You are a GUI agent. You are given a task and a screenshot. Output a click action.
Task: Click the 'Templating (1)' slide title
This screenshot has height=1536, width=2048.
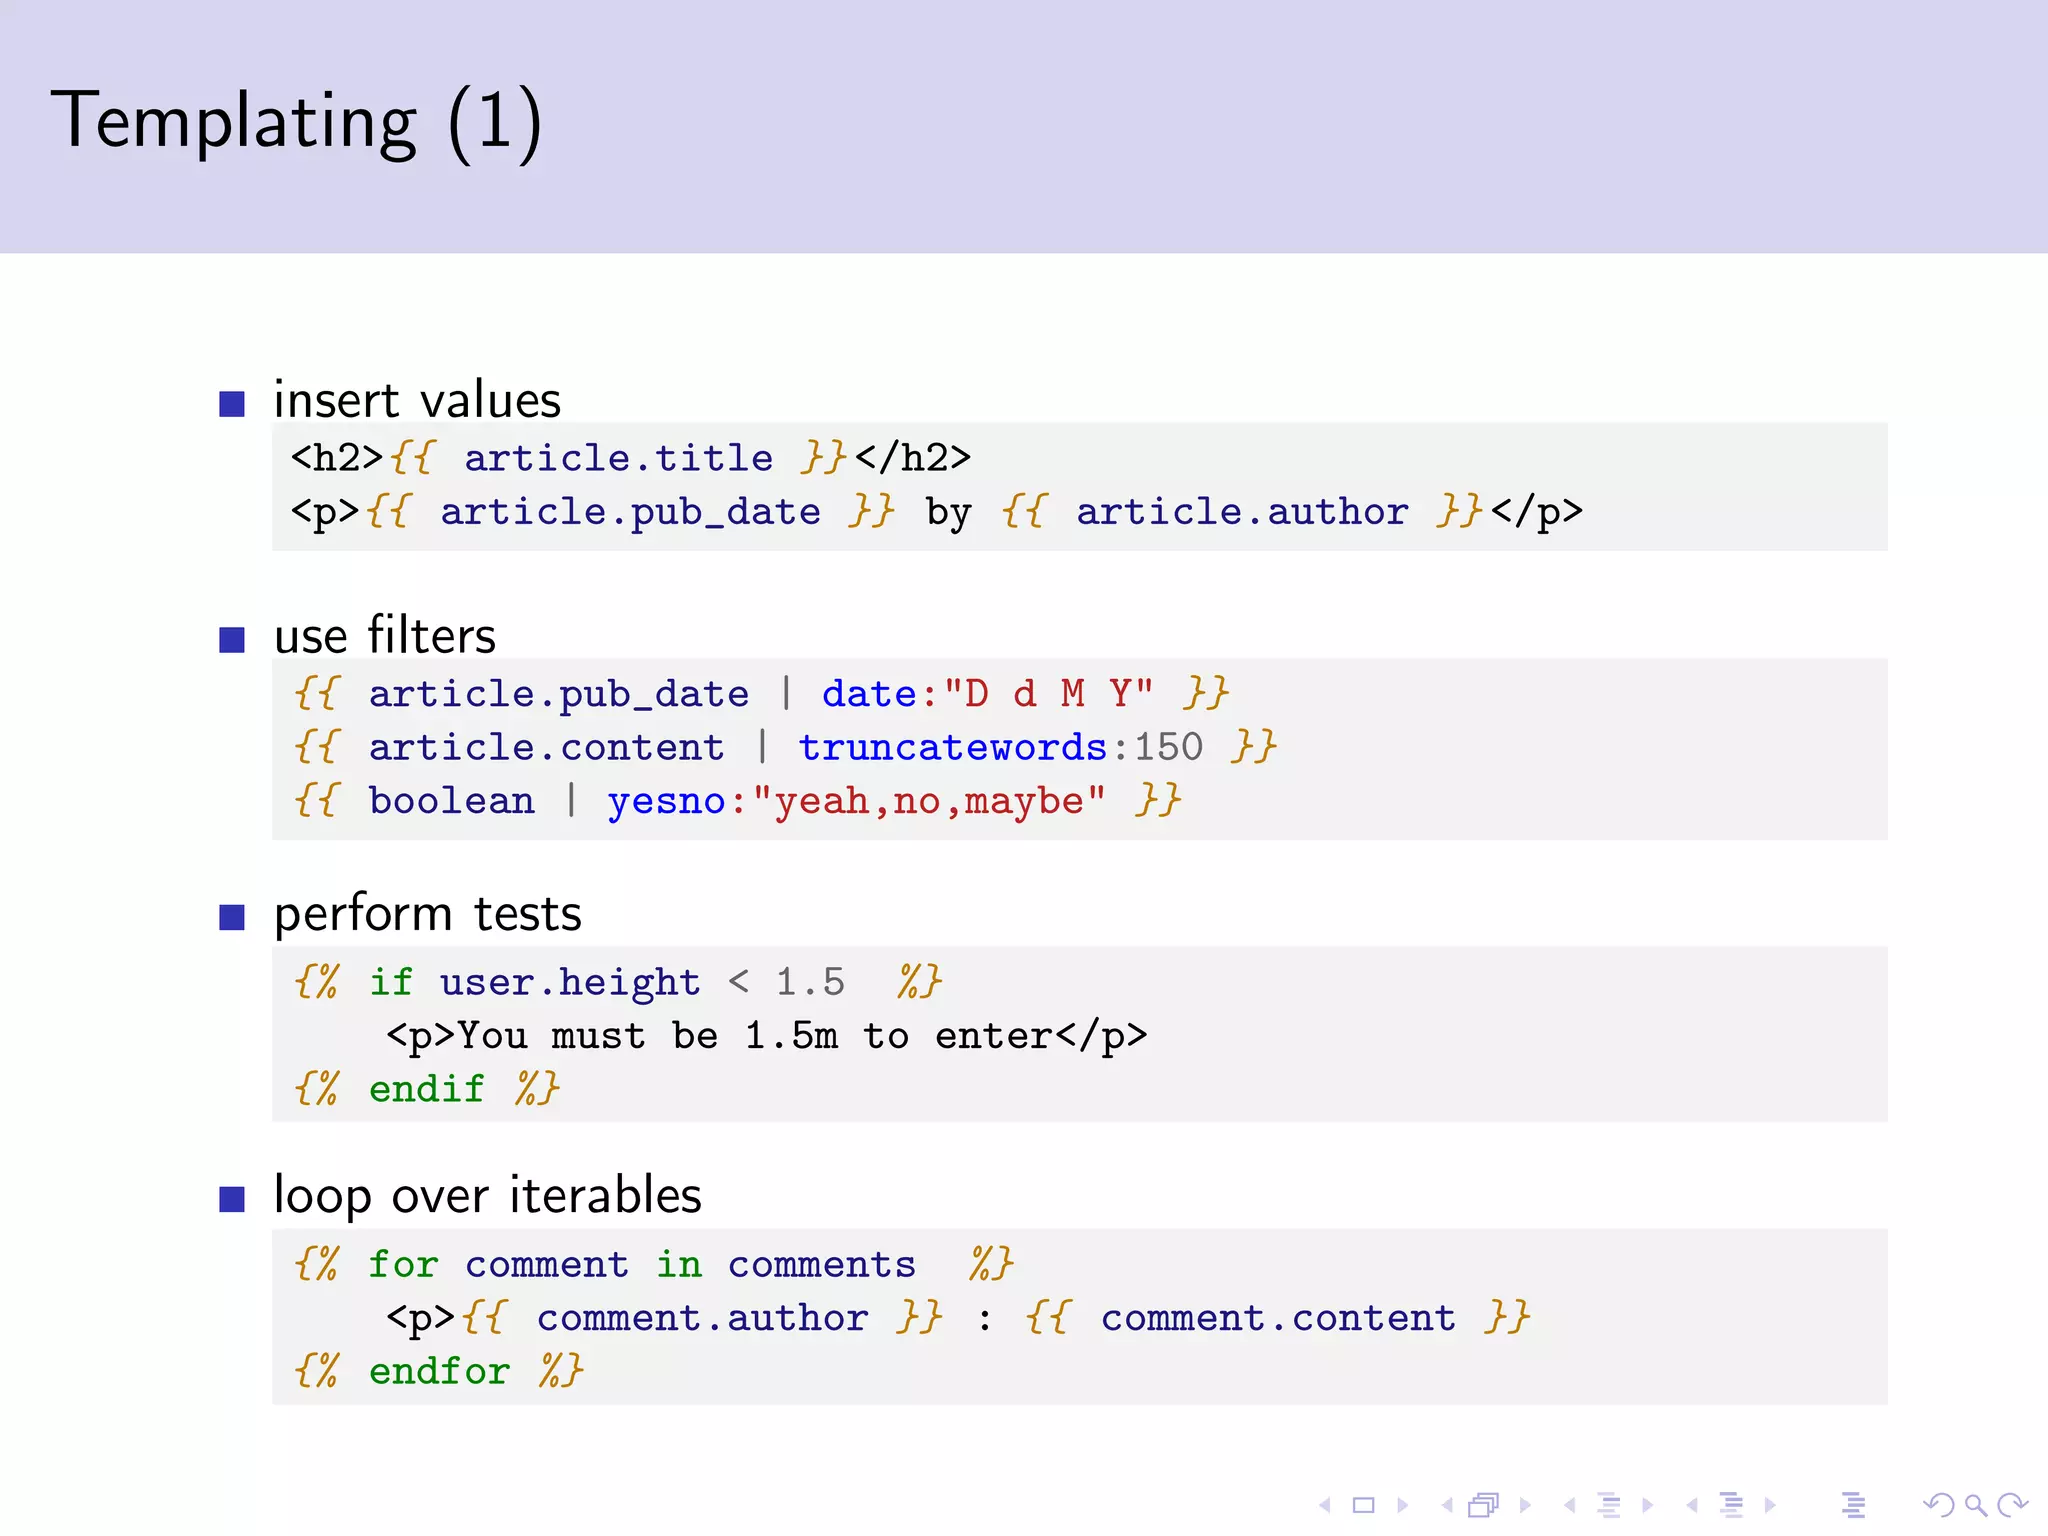(296, 122)
